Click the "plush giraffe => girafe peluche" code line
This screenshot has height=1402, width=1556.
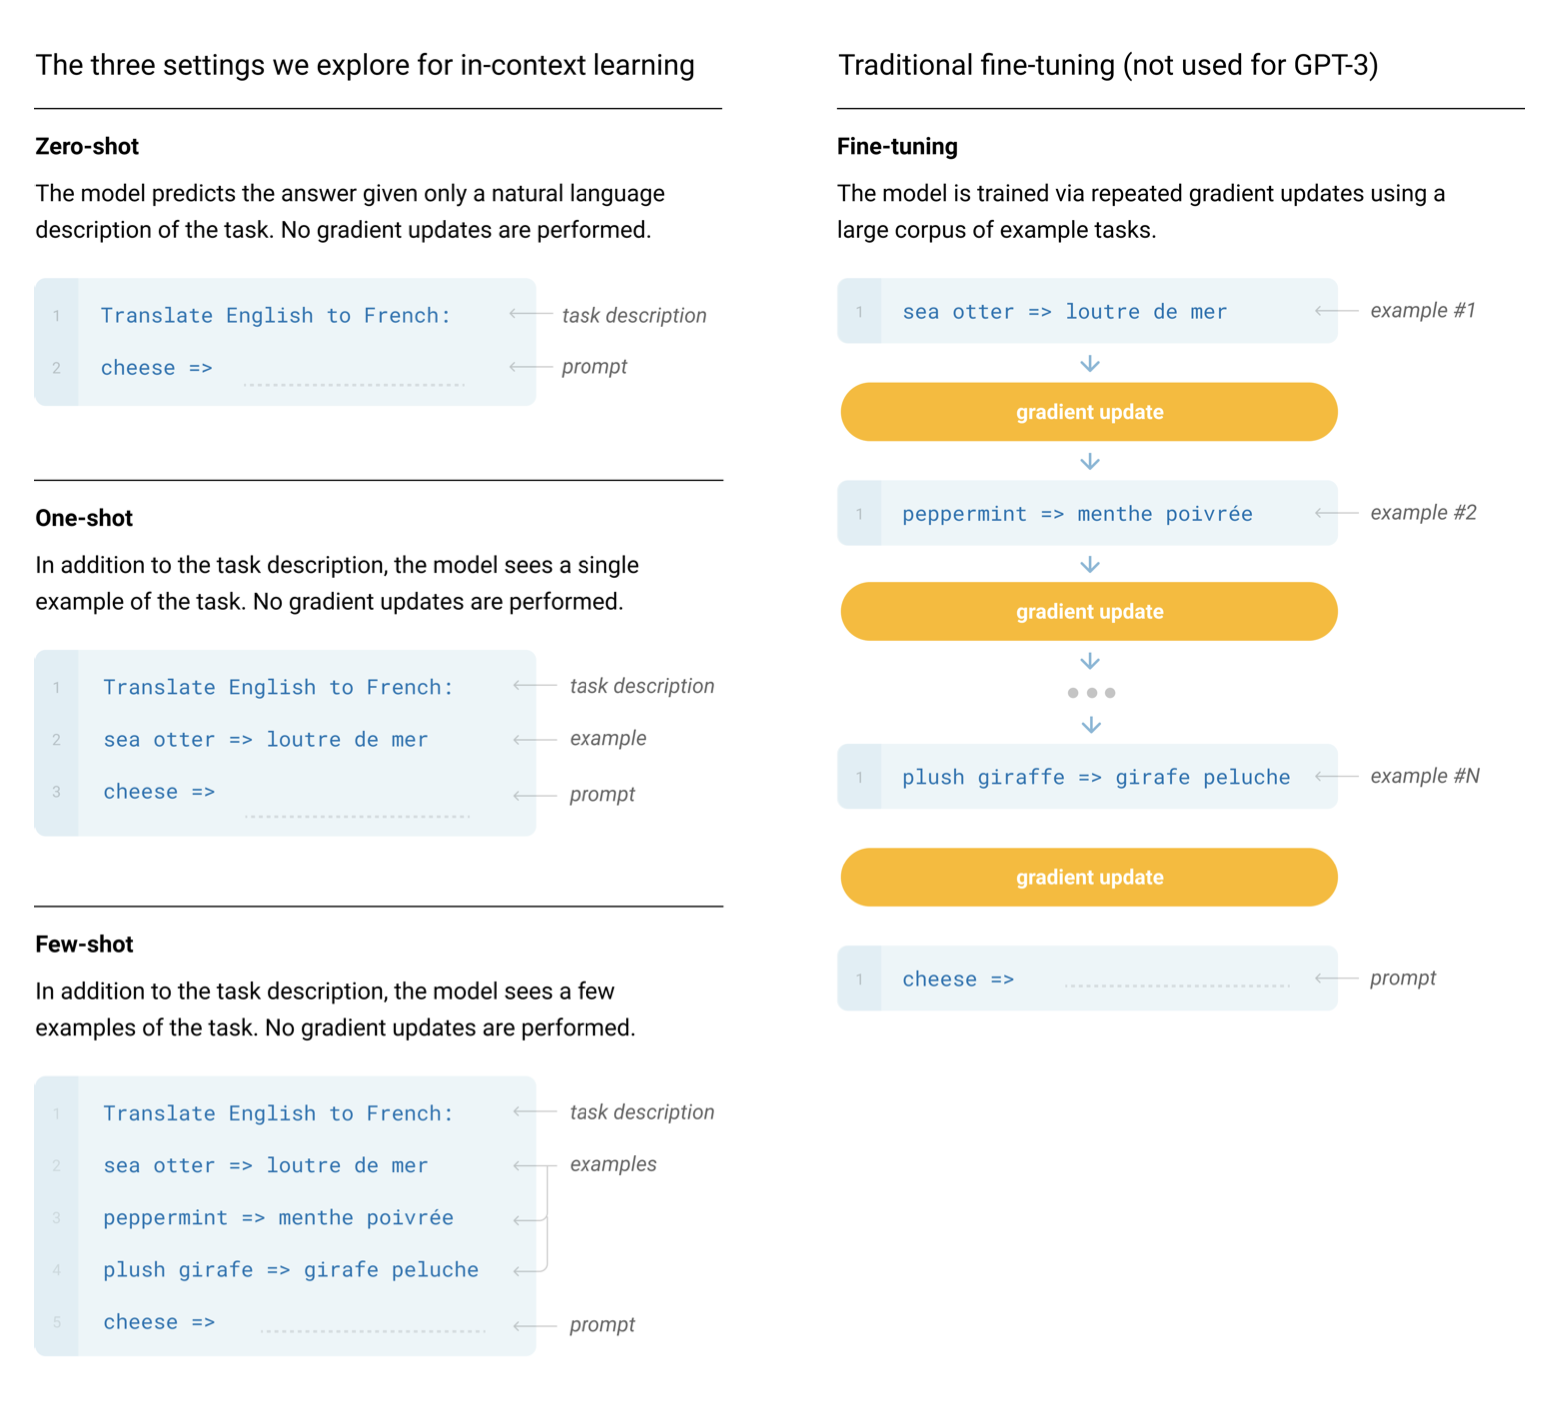(1095, 777)
